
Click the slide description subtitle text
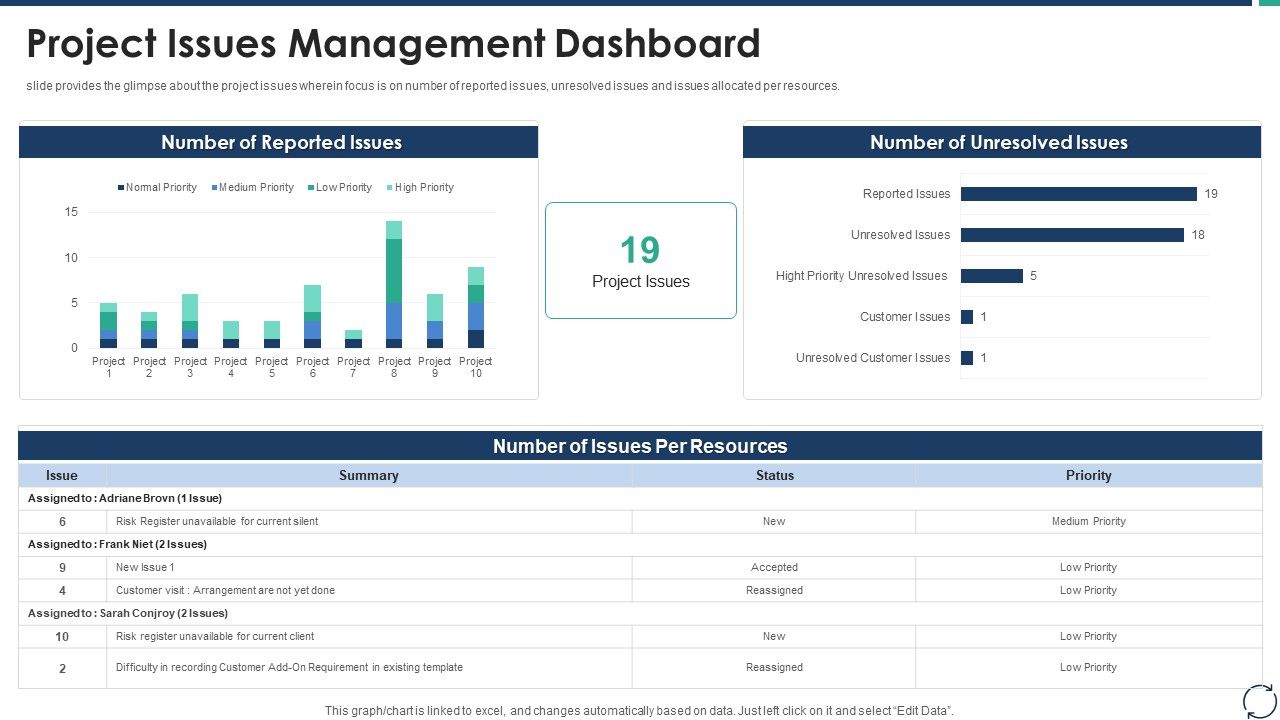[x=433, y=86]
